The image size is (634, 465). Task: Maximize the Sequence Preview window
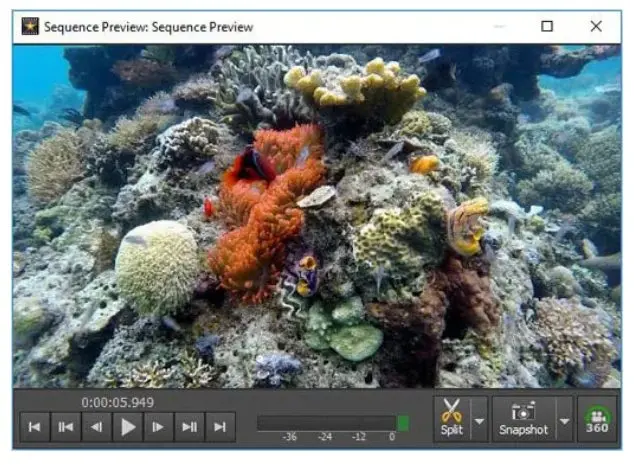[x=547, y=27]
